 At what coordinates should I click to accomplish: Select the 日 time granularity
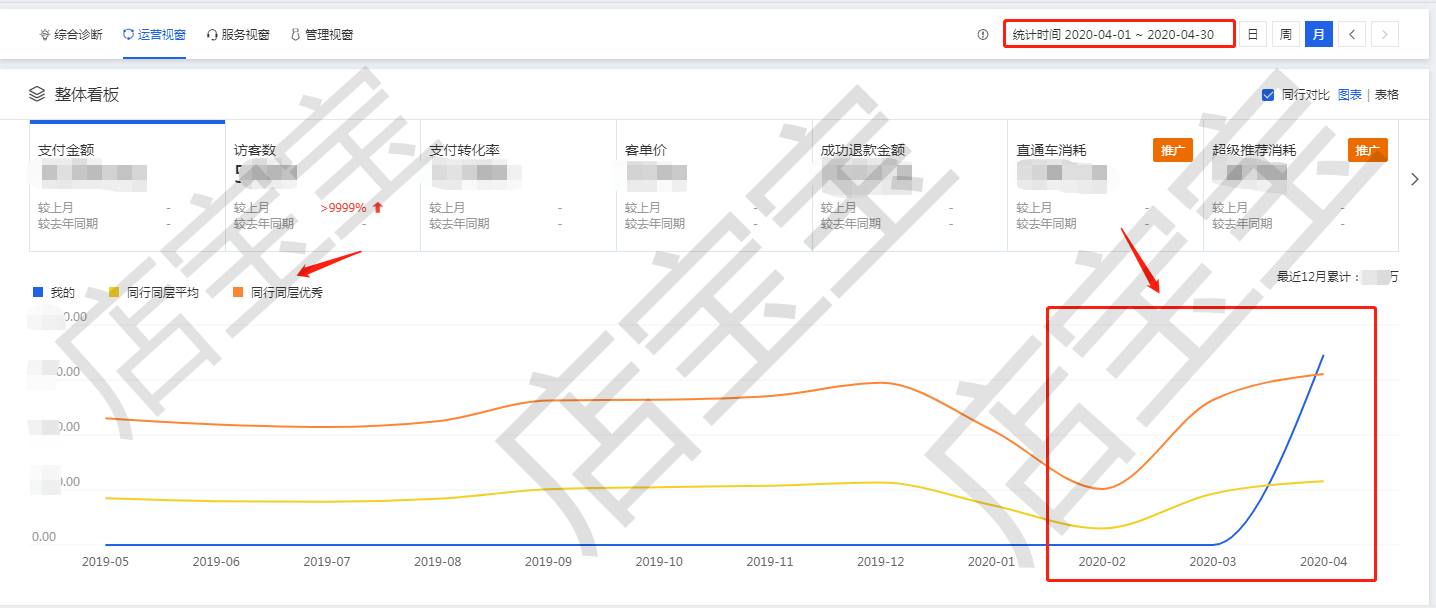[x=1252, y=34]
